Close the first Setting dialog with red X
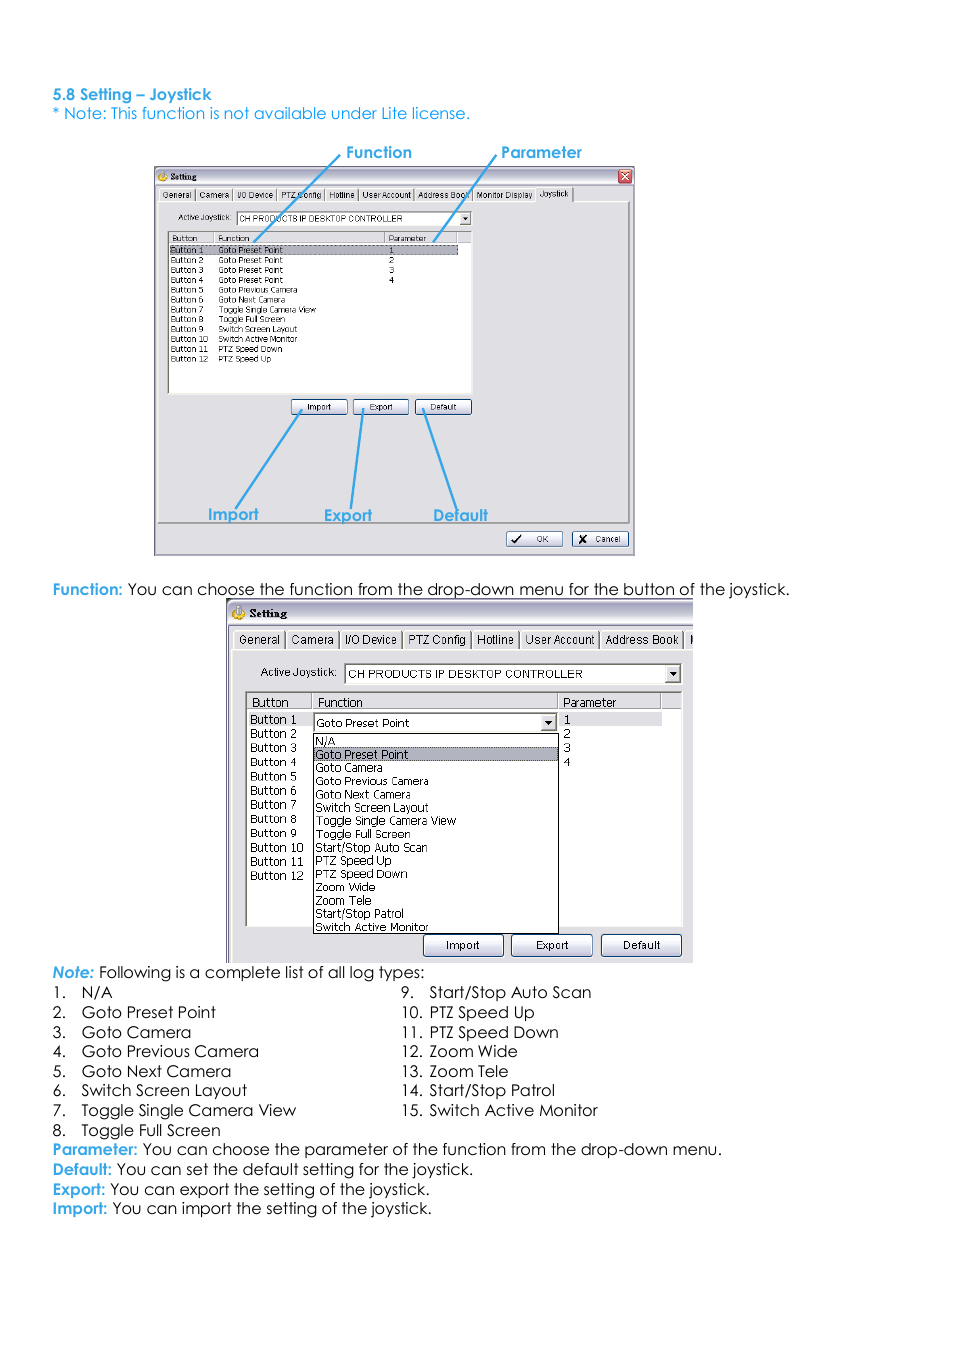 pos(625,176)
